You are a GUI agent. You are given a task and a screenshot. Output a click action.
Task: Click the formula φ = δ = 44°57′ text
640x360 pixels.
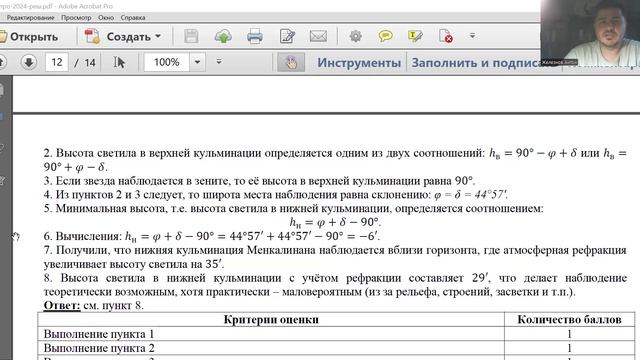[x=471, y=195]
